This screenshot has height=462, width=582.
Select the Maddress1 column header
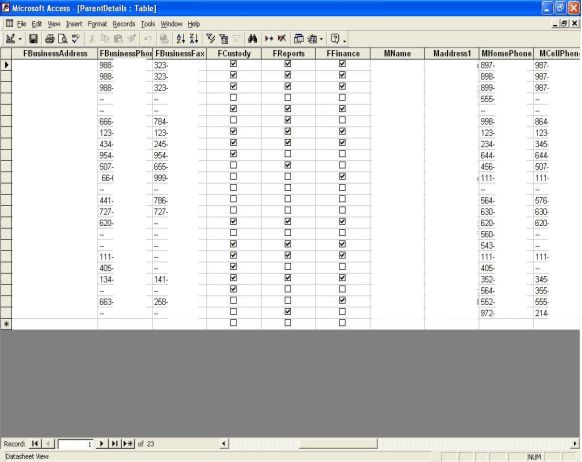point(452,53)
